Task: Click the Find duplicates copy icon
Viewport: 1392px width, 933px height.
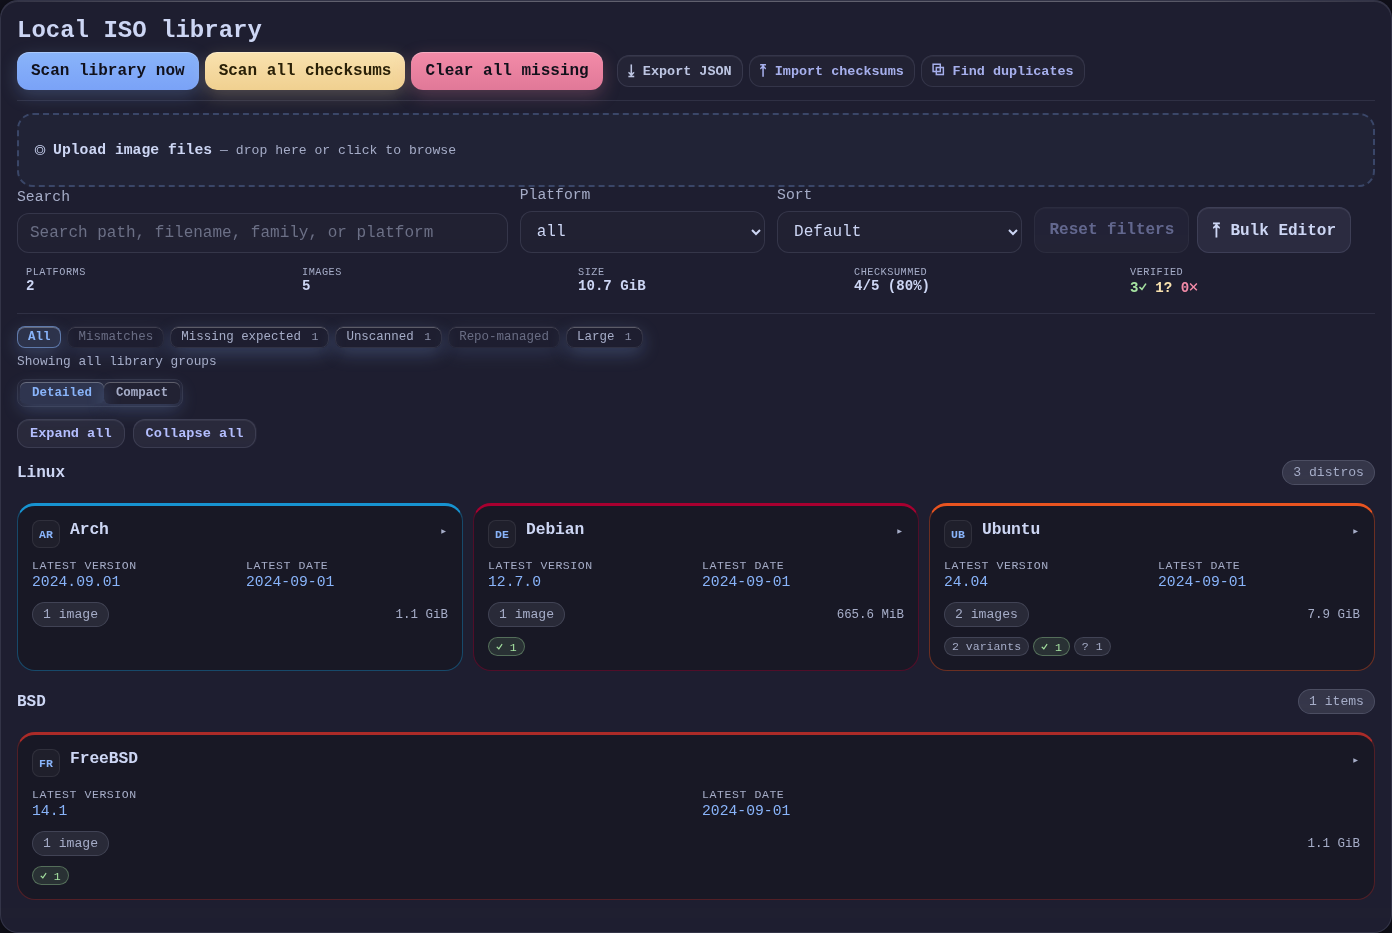Action: click(x=938, y=70)
